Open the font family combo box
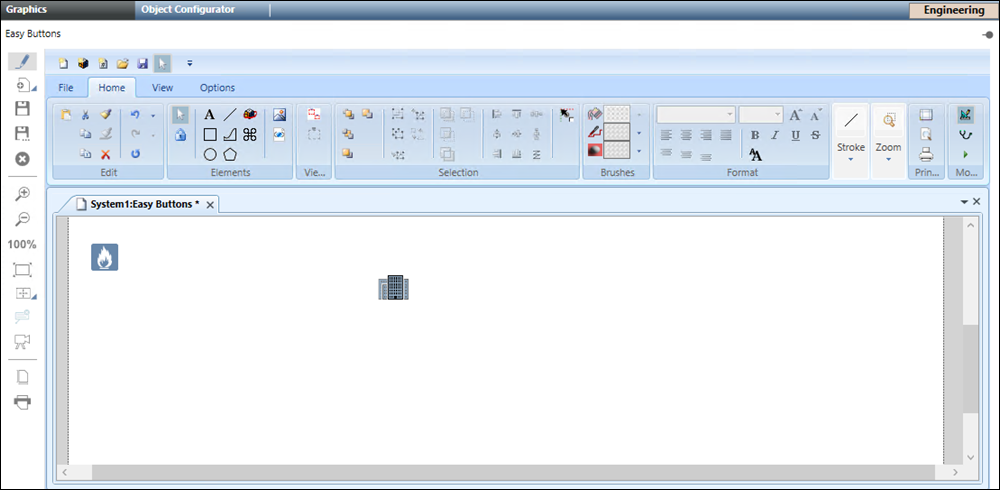 click(x=696, y=115)
